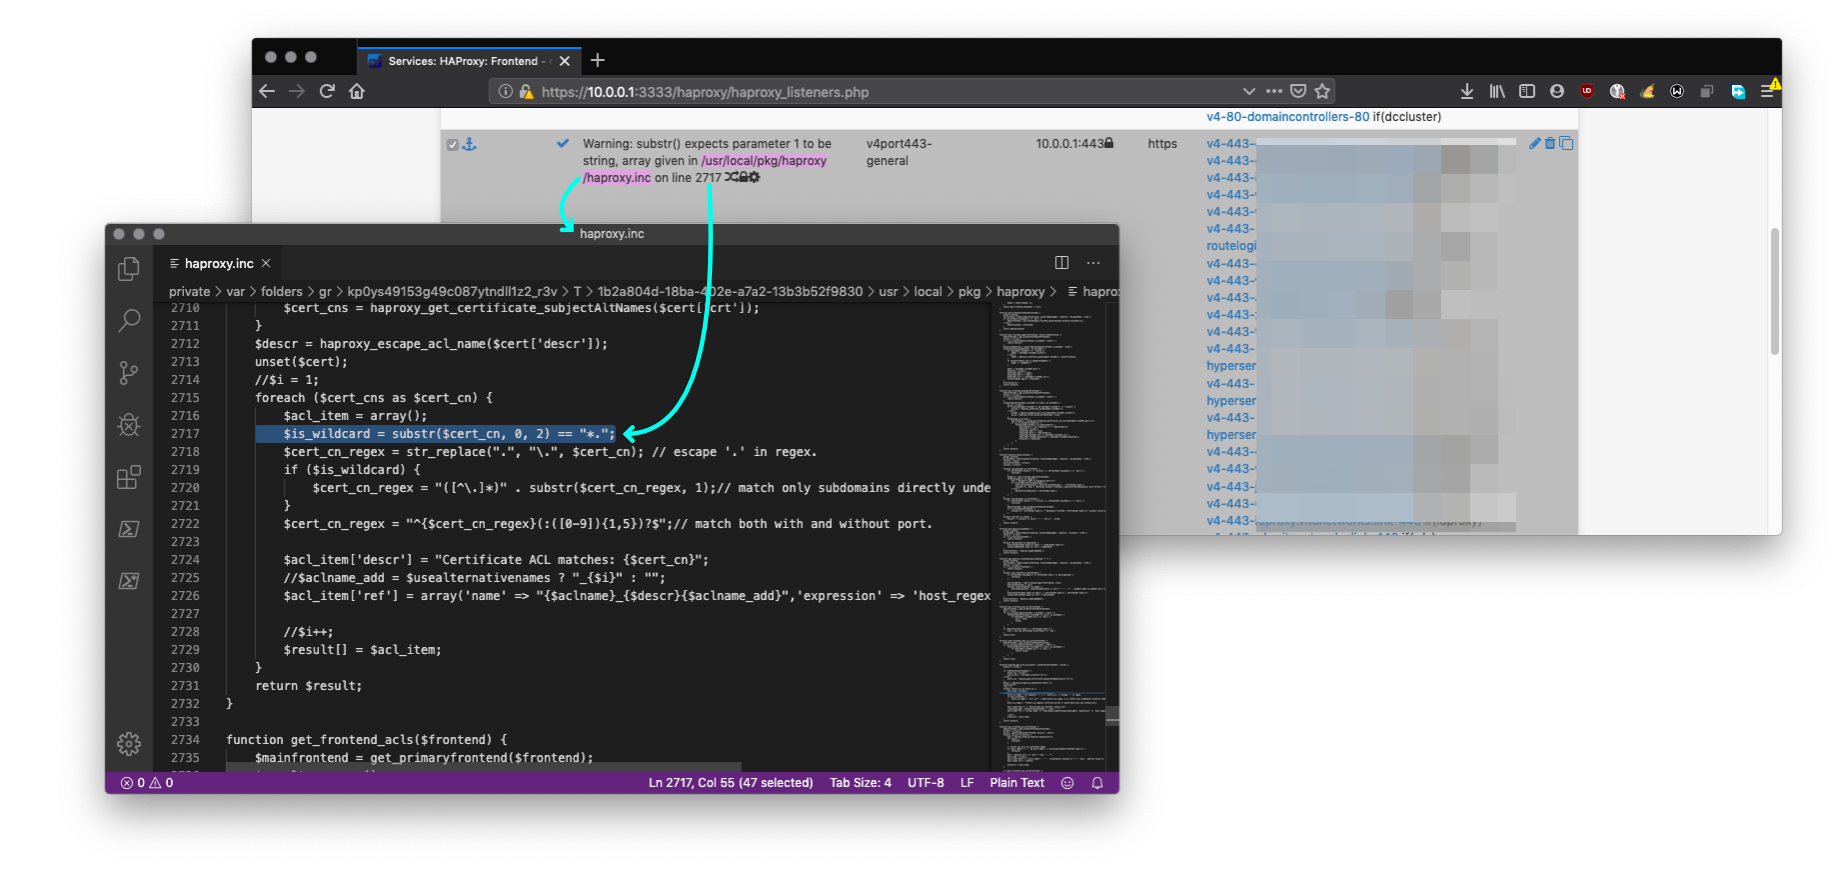Image resolution: width=1838 pixels, height=874 pixels.
Task: Open the URL bar history dropdown arrow
Action: click(1249, 91)
